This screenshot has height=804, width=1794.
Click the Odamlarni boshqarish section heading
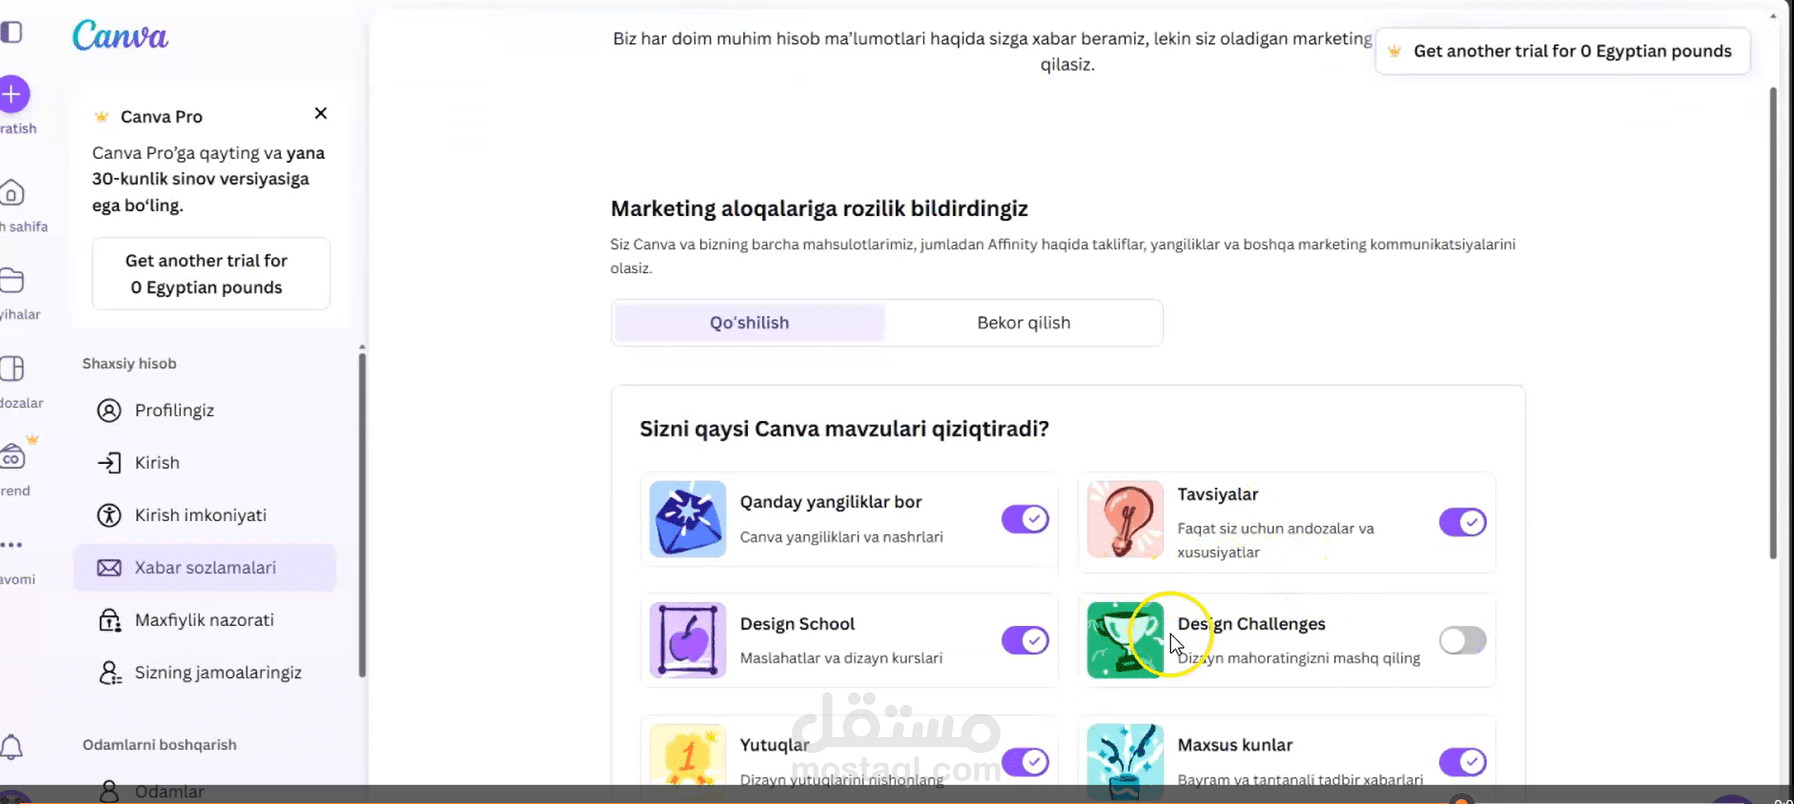click(x=159, y=744)
